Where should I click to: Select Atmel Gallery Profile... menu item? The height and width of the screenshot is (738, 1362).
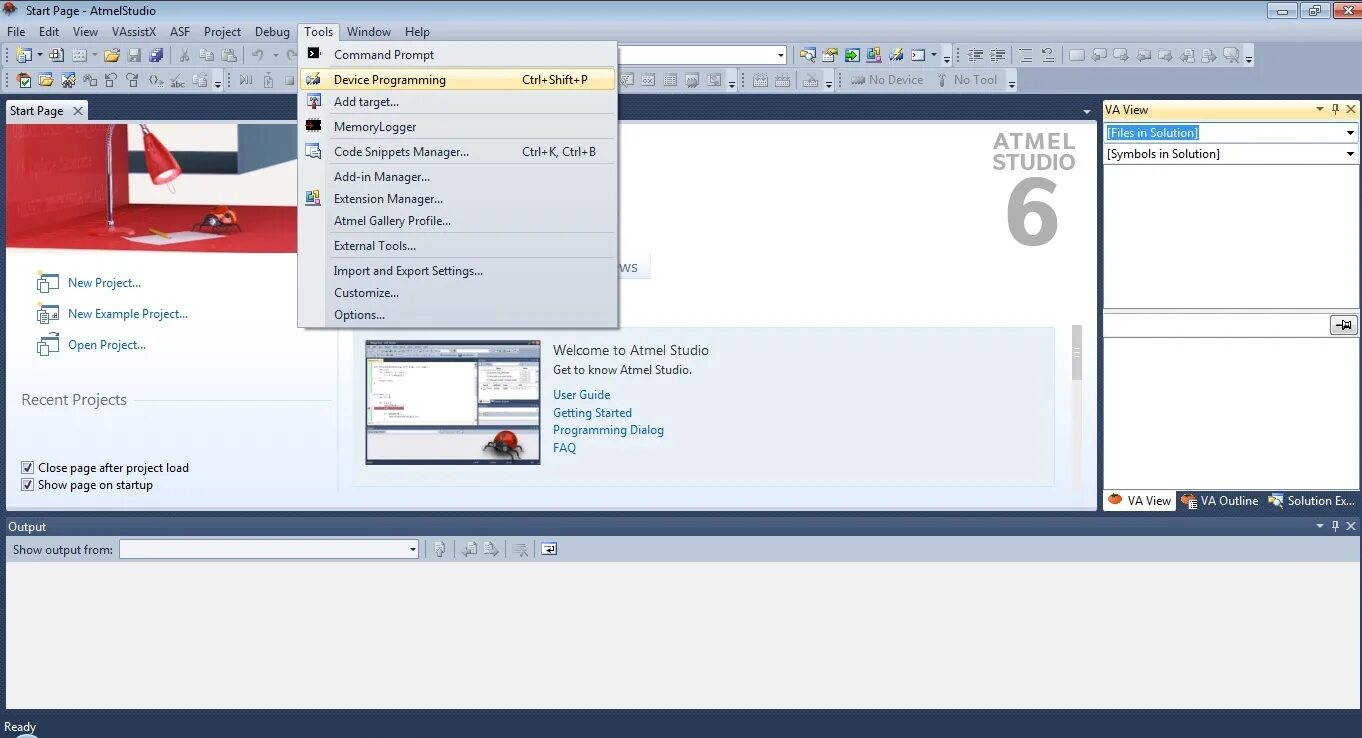coord(458,220)
